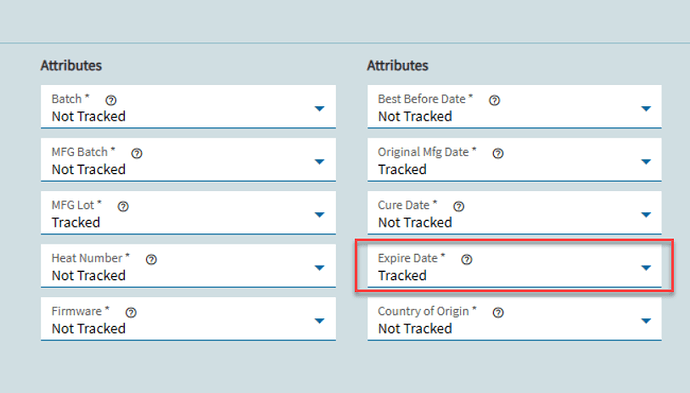Select the Best Before Date 'Not Tracked' value
The height and width of the screenshot is (393, 690).
tap(415, 116)
